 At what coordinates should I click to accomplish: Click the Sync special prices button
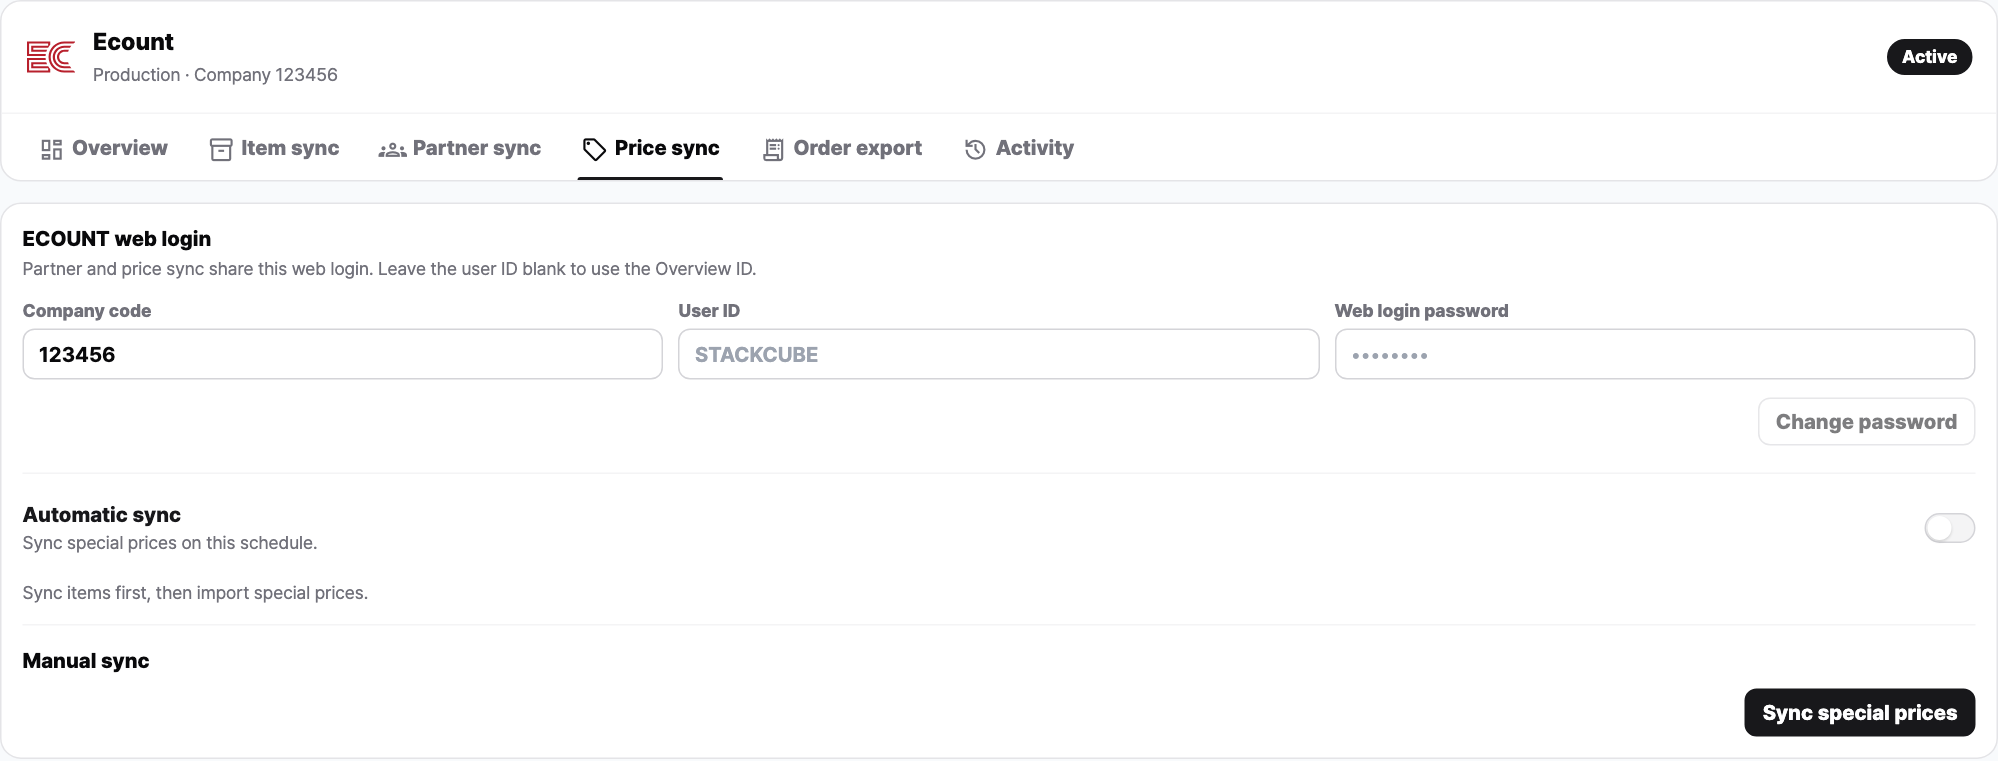(x=1859, y=713)
